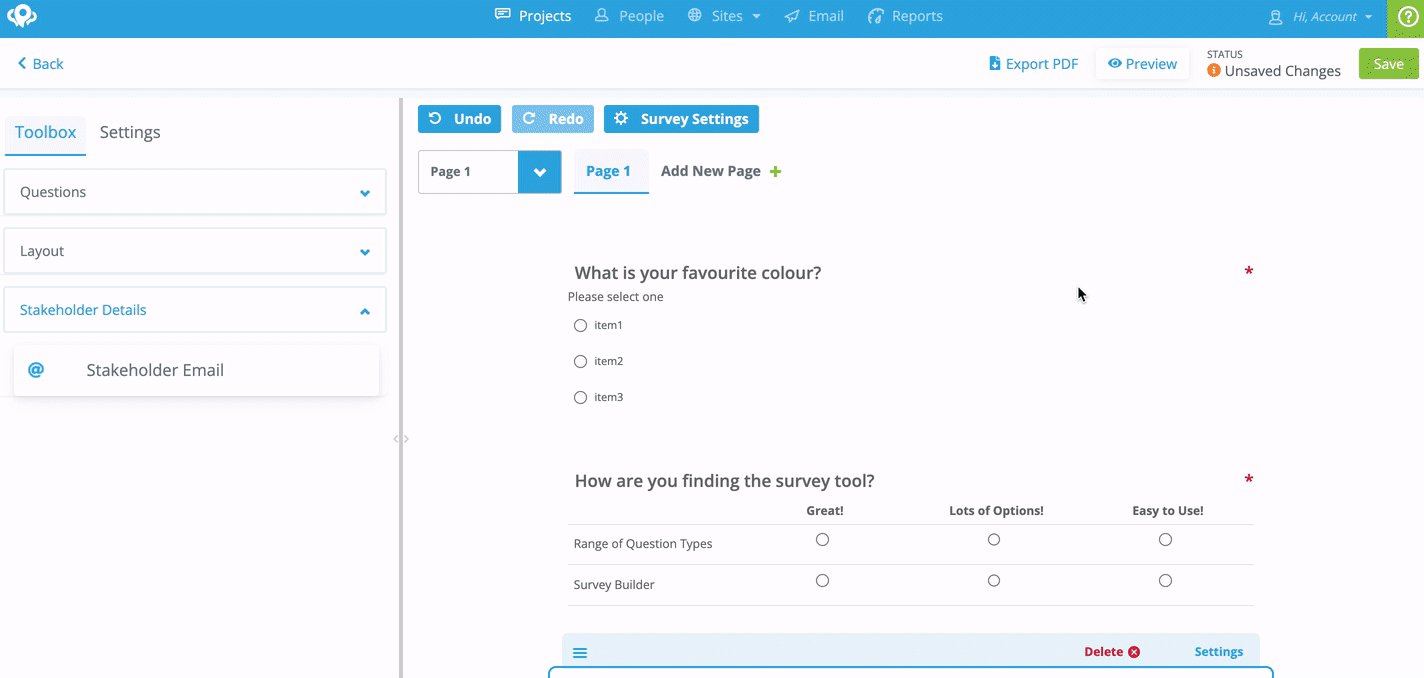Delete the question using the red X icon
The image size is (1424, 678).
tap(1134, 651)
